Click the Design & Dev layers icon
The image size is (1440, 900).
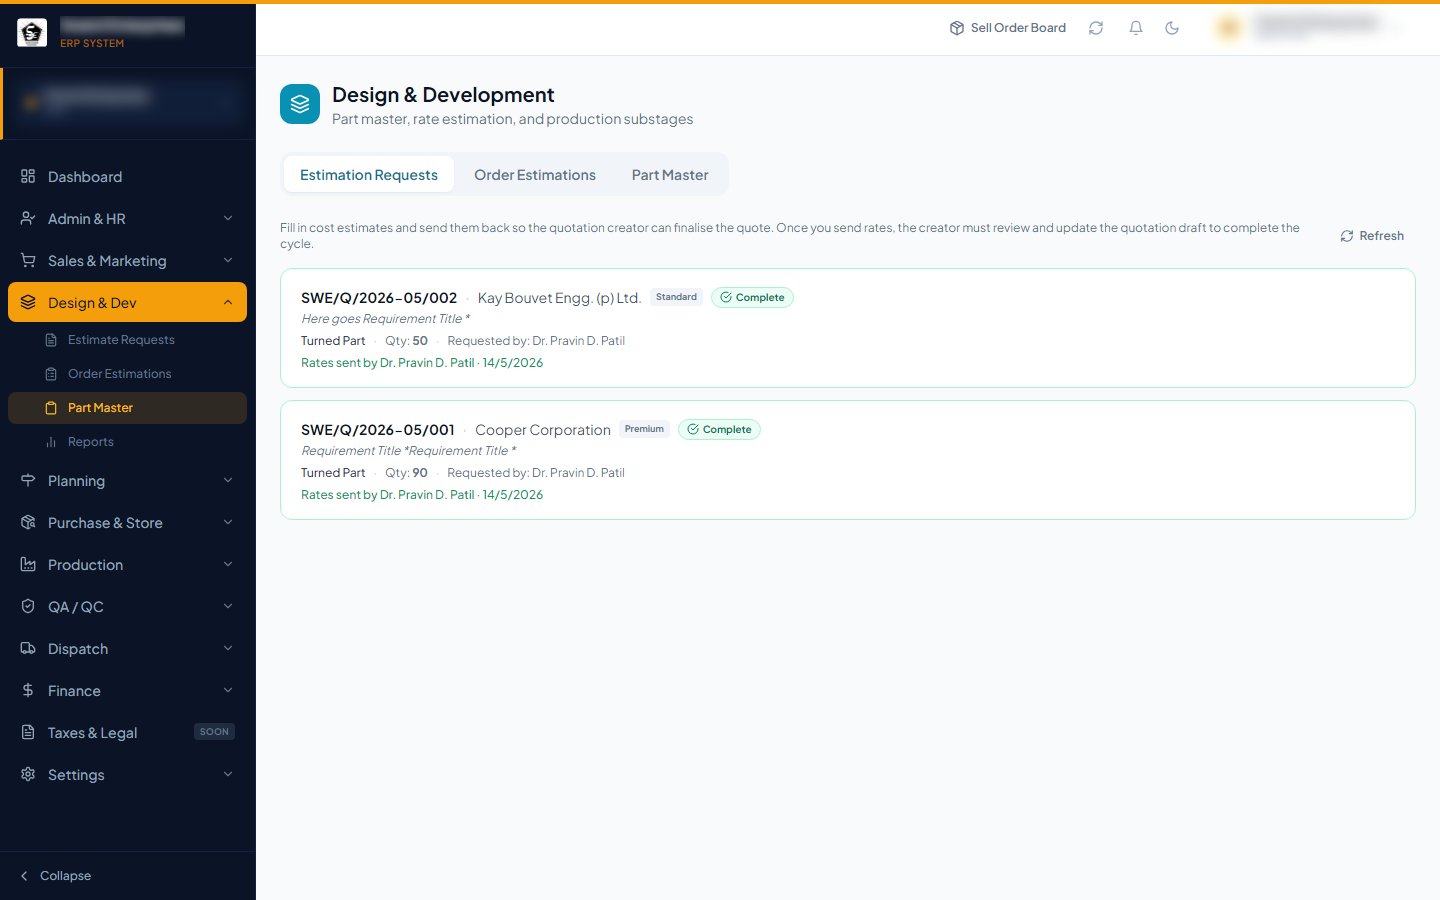coord(28,303)
